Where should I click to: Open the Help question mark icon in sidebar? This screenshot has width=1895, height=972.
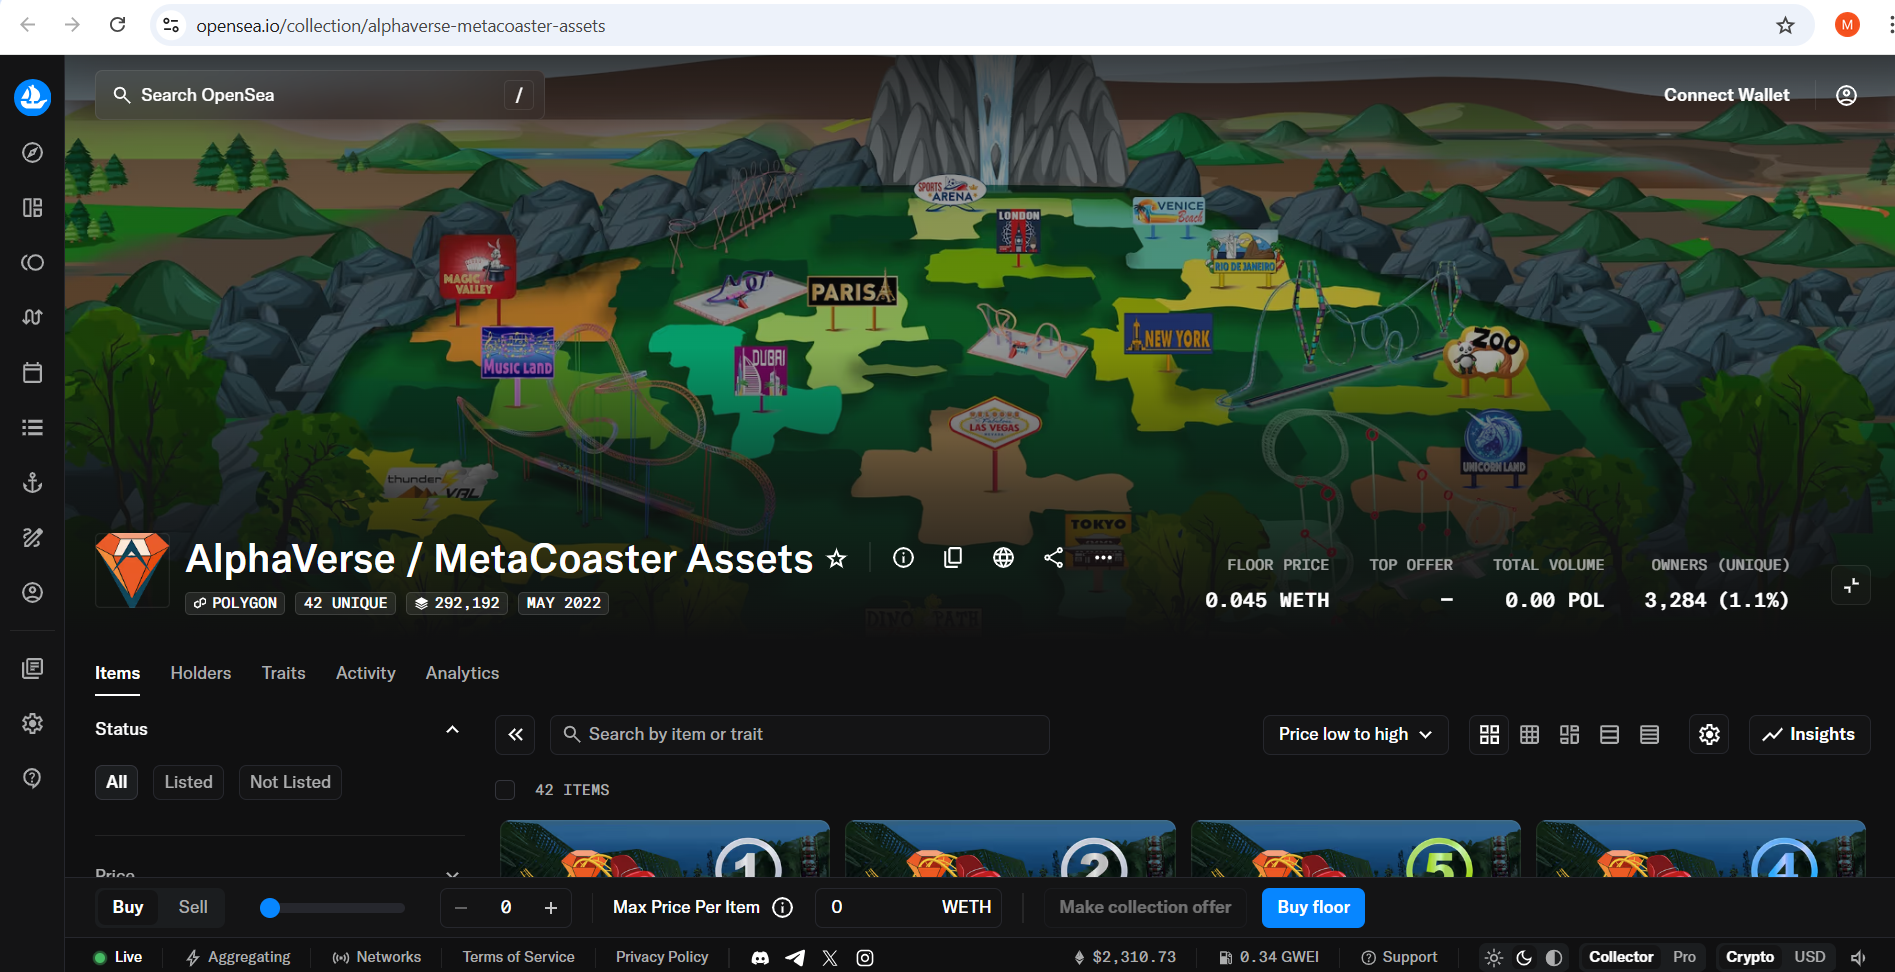click(x=32, y=778)
